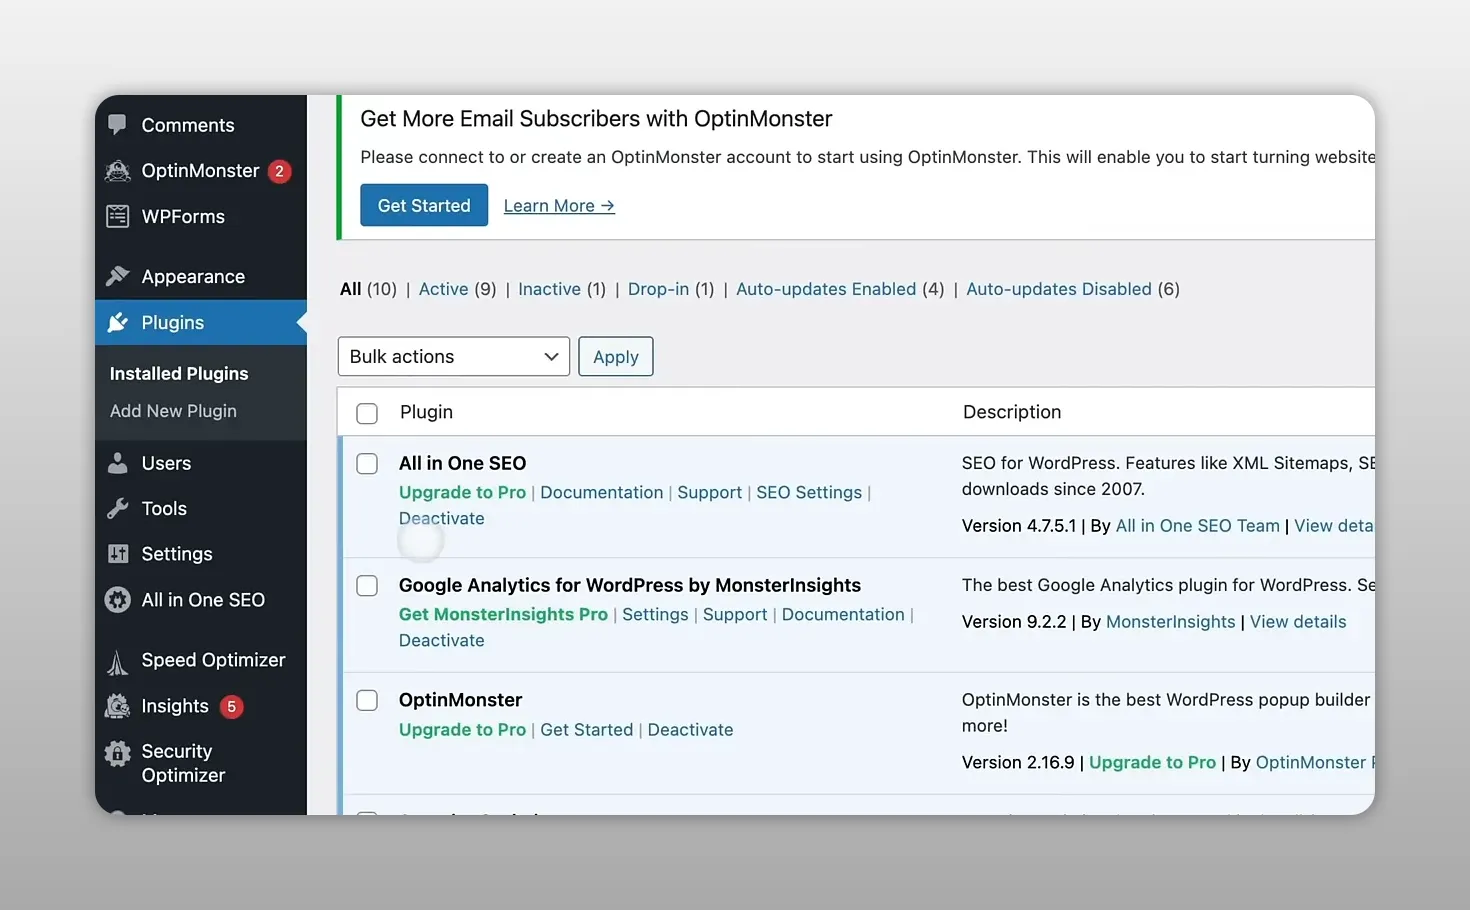Go to Installed Plugins submenu

pyautogui.click(x=179, y=373)
